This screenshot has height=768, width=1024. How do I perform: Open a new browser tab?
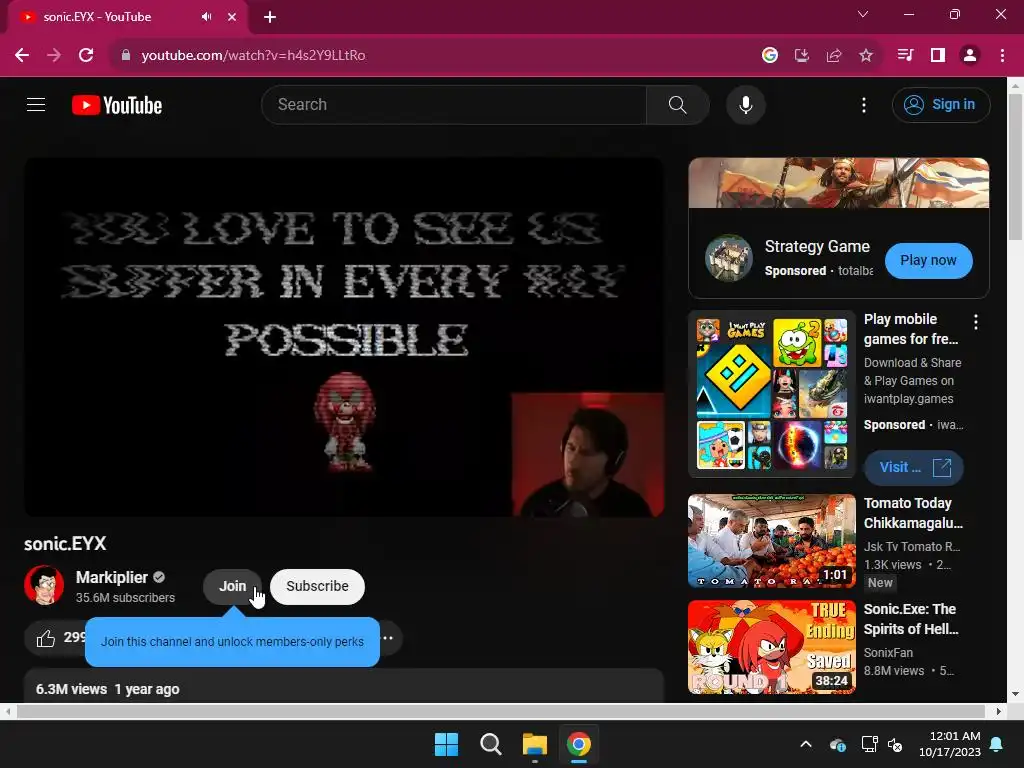coord(270,17)
